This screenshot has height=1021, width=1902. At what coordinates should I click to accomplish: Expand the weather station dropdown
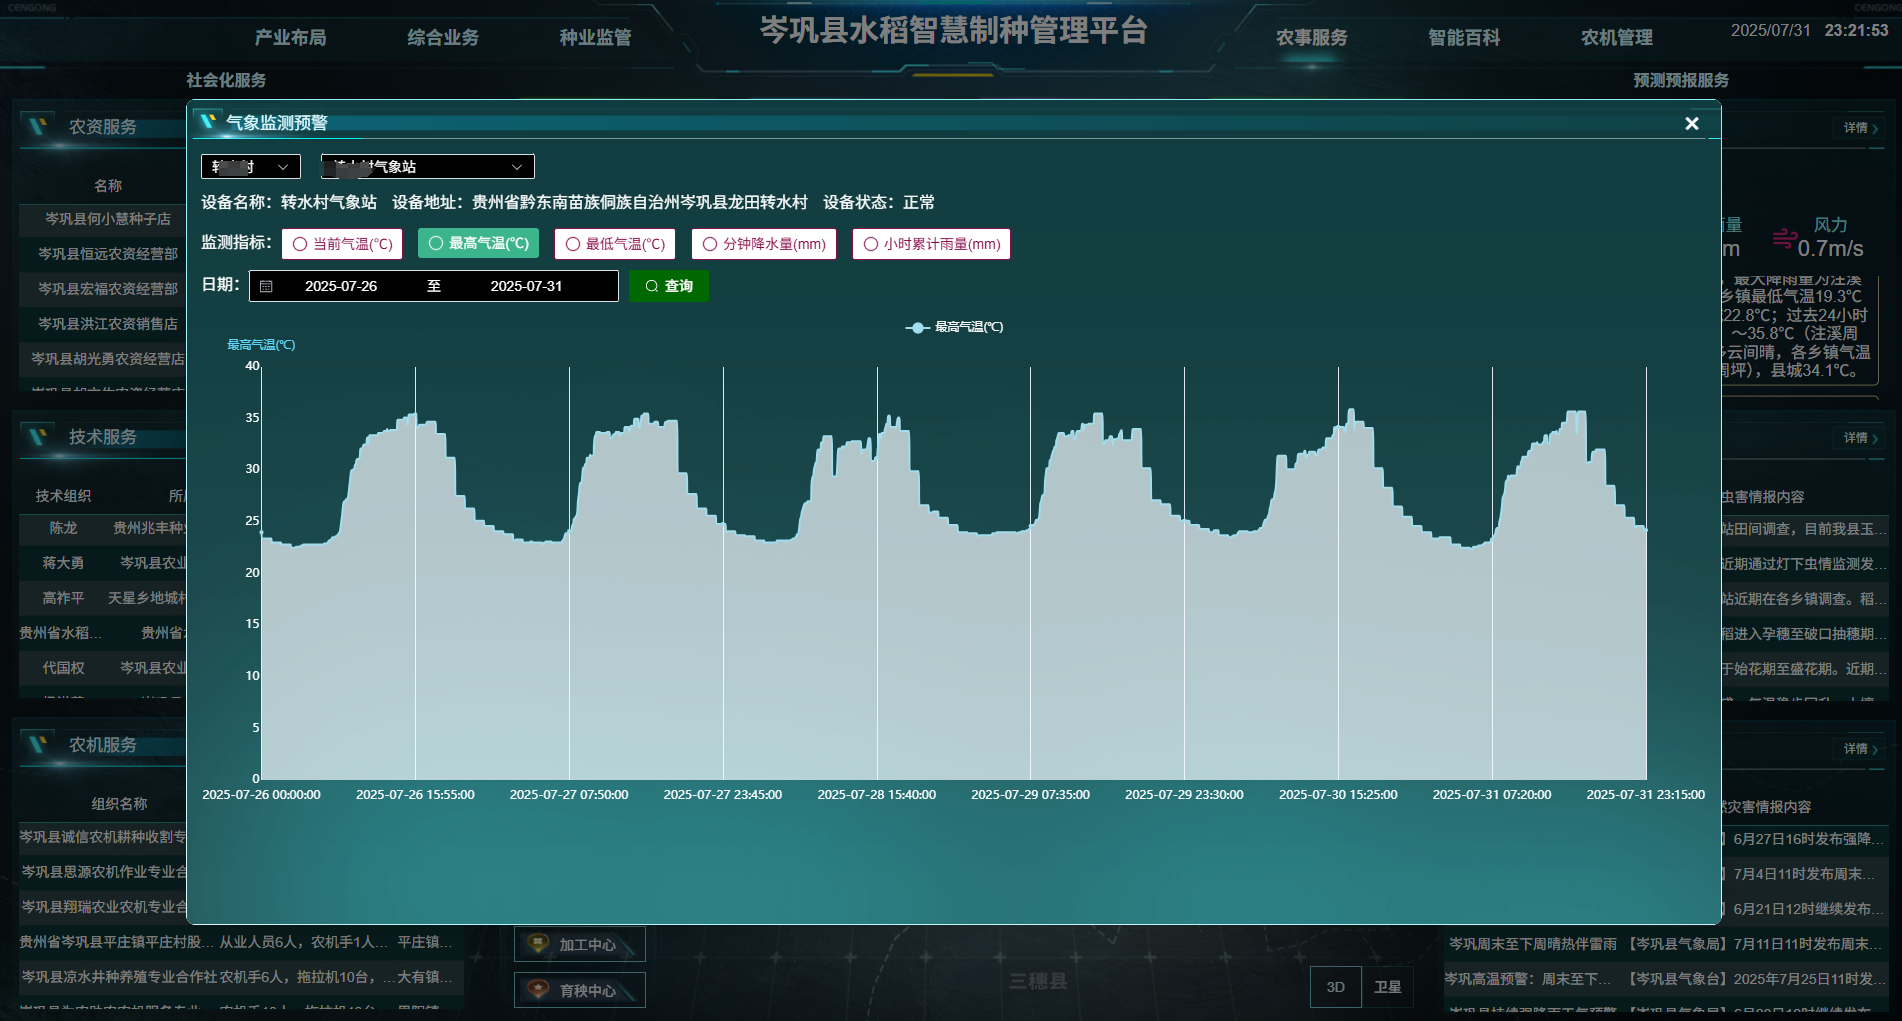click(x=427, y=167)
